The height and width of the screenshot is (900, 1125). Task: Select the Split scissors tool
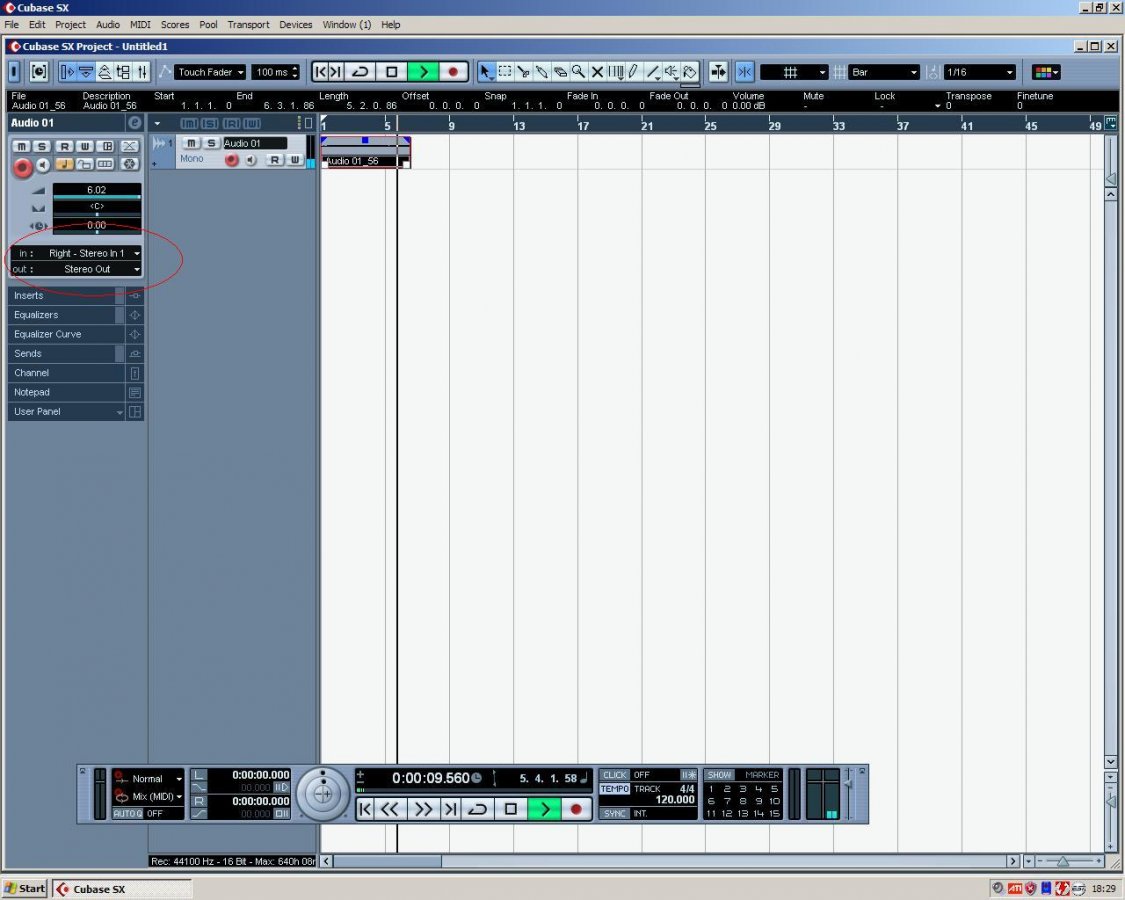coord(523,72)
